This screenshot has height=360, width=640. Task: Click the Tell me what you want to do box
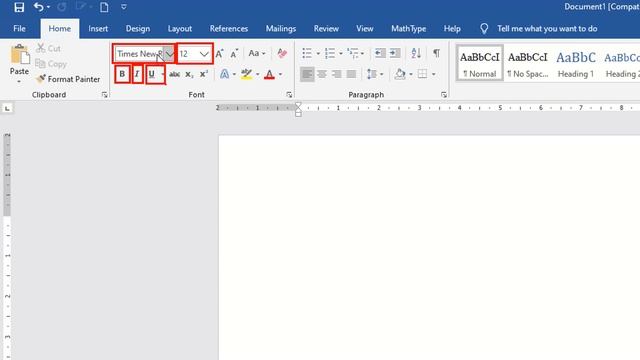tap(547, 29)
